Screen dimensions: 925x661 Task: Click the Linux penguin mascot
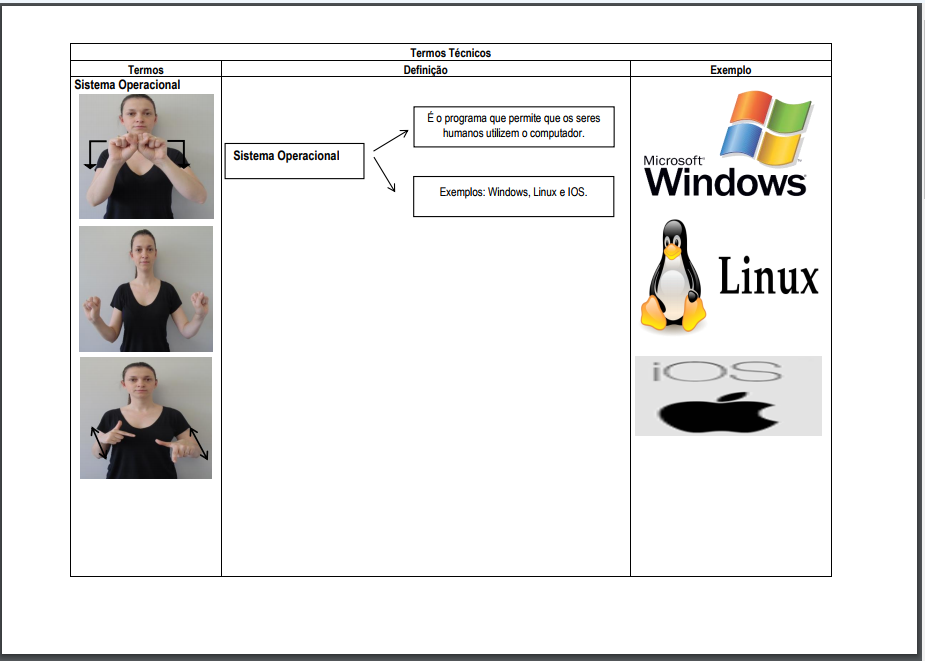pyautogui.click(x=674, y=277)
